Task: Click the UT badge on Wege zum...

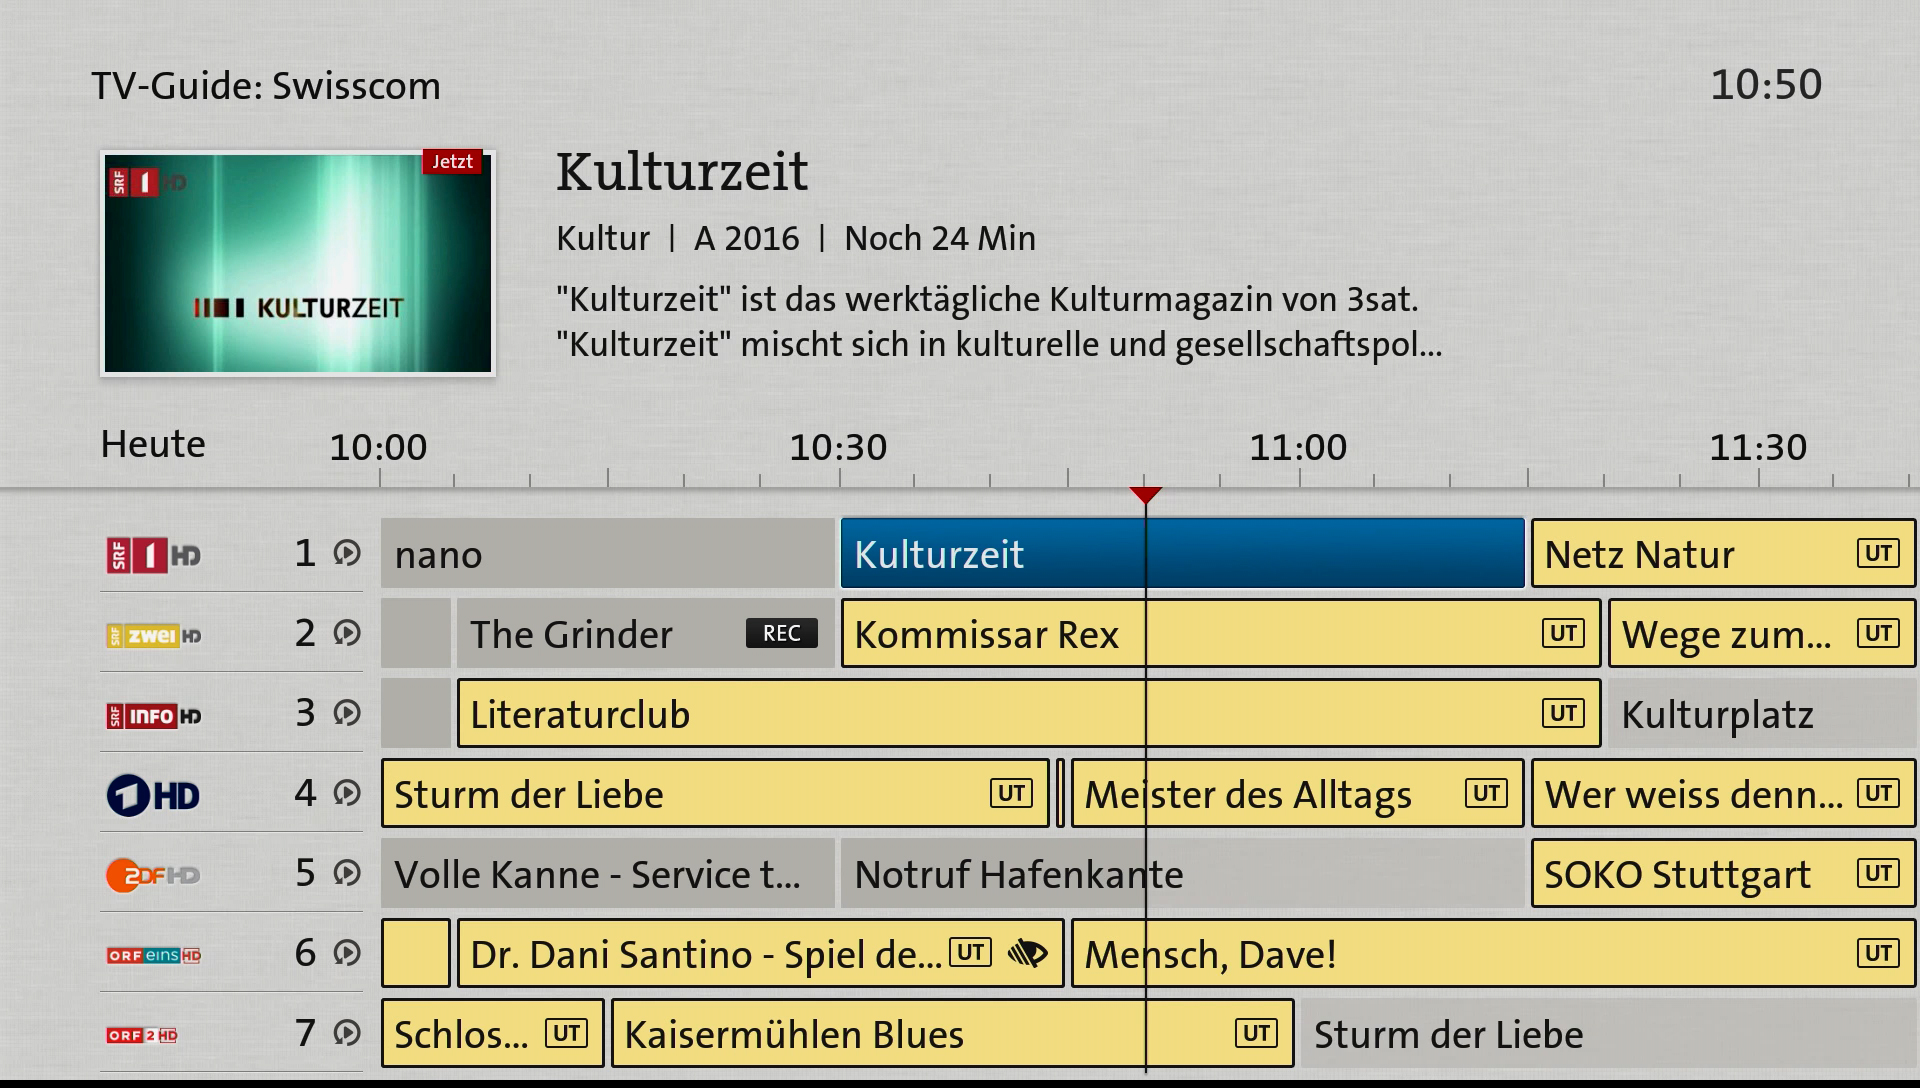Action: click(1878, 633)
